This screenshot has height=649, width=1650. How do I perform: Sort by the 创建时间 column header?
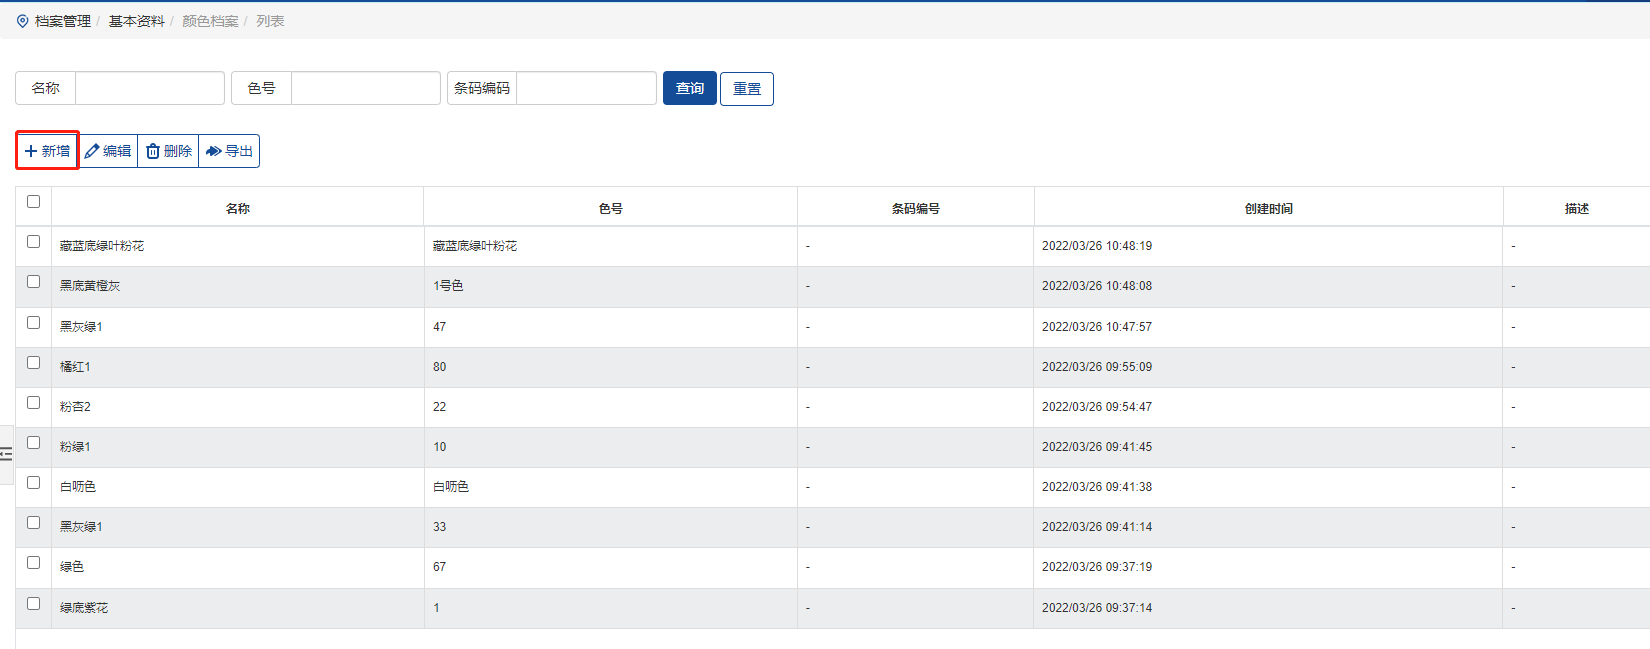pyautogui.click(x=1268, y=208)
